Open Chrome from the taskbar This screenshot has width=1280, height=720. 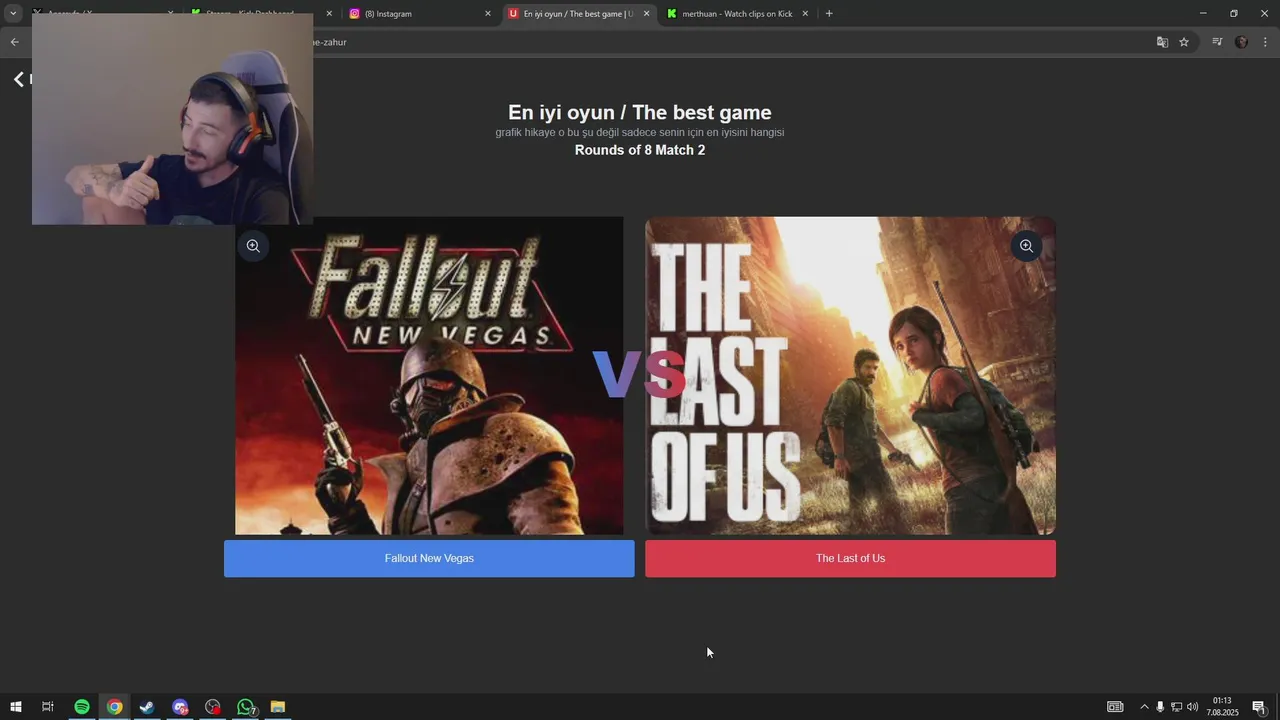(115, 707)
